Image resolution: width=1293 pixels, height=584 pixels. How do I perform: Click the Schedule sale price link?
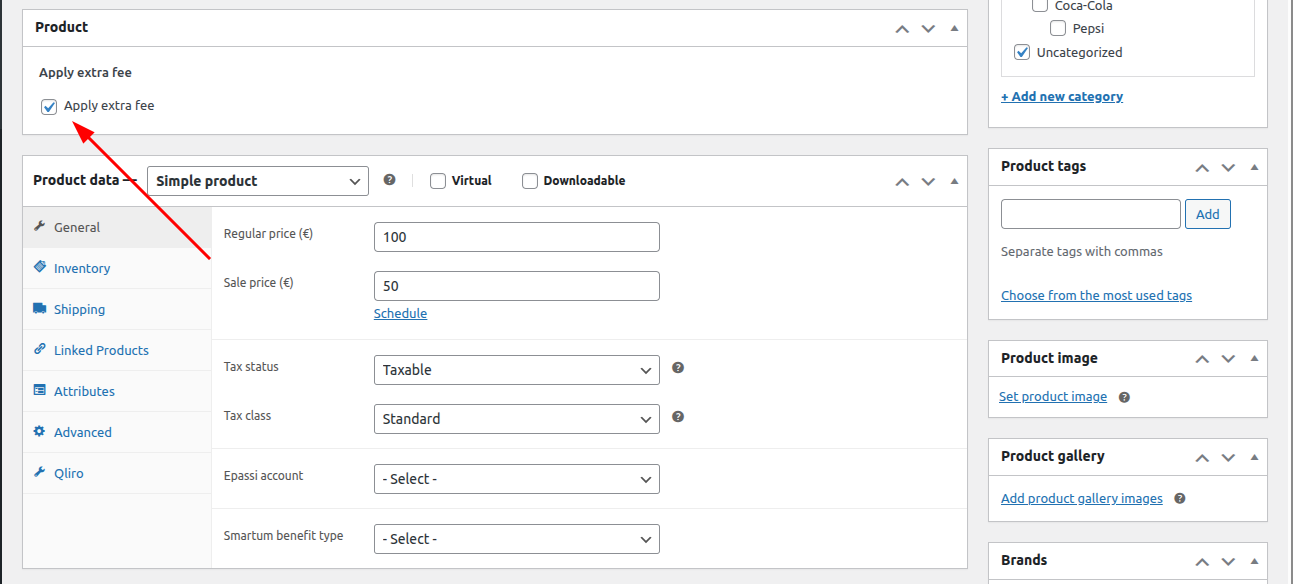point(400,313)
